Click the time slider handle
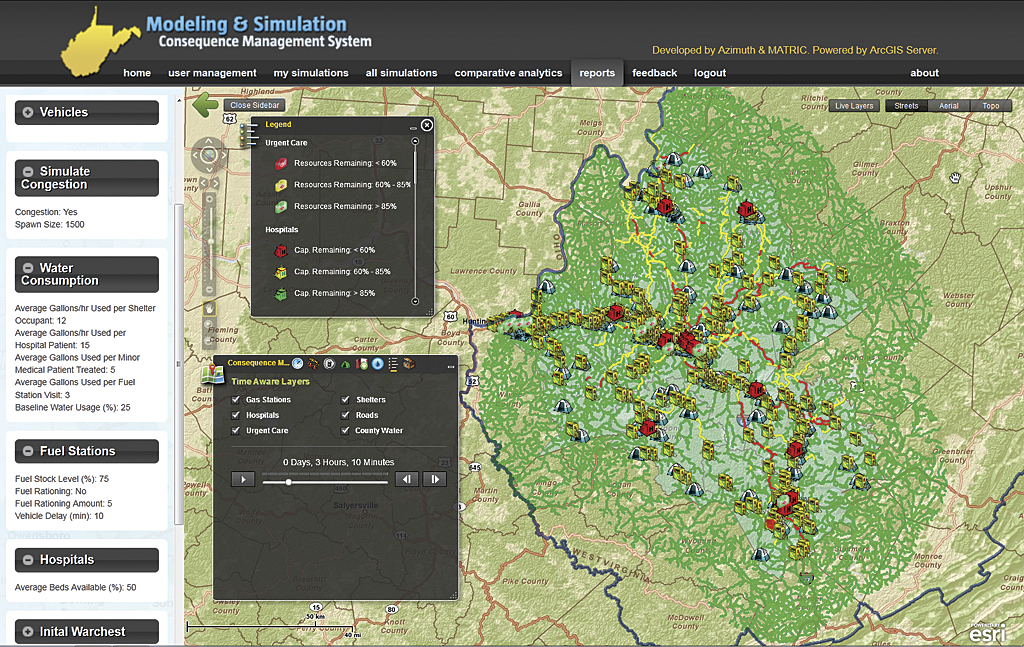The height and width of the screenshot is (647, 1024). (x=288, y=481)
